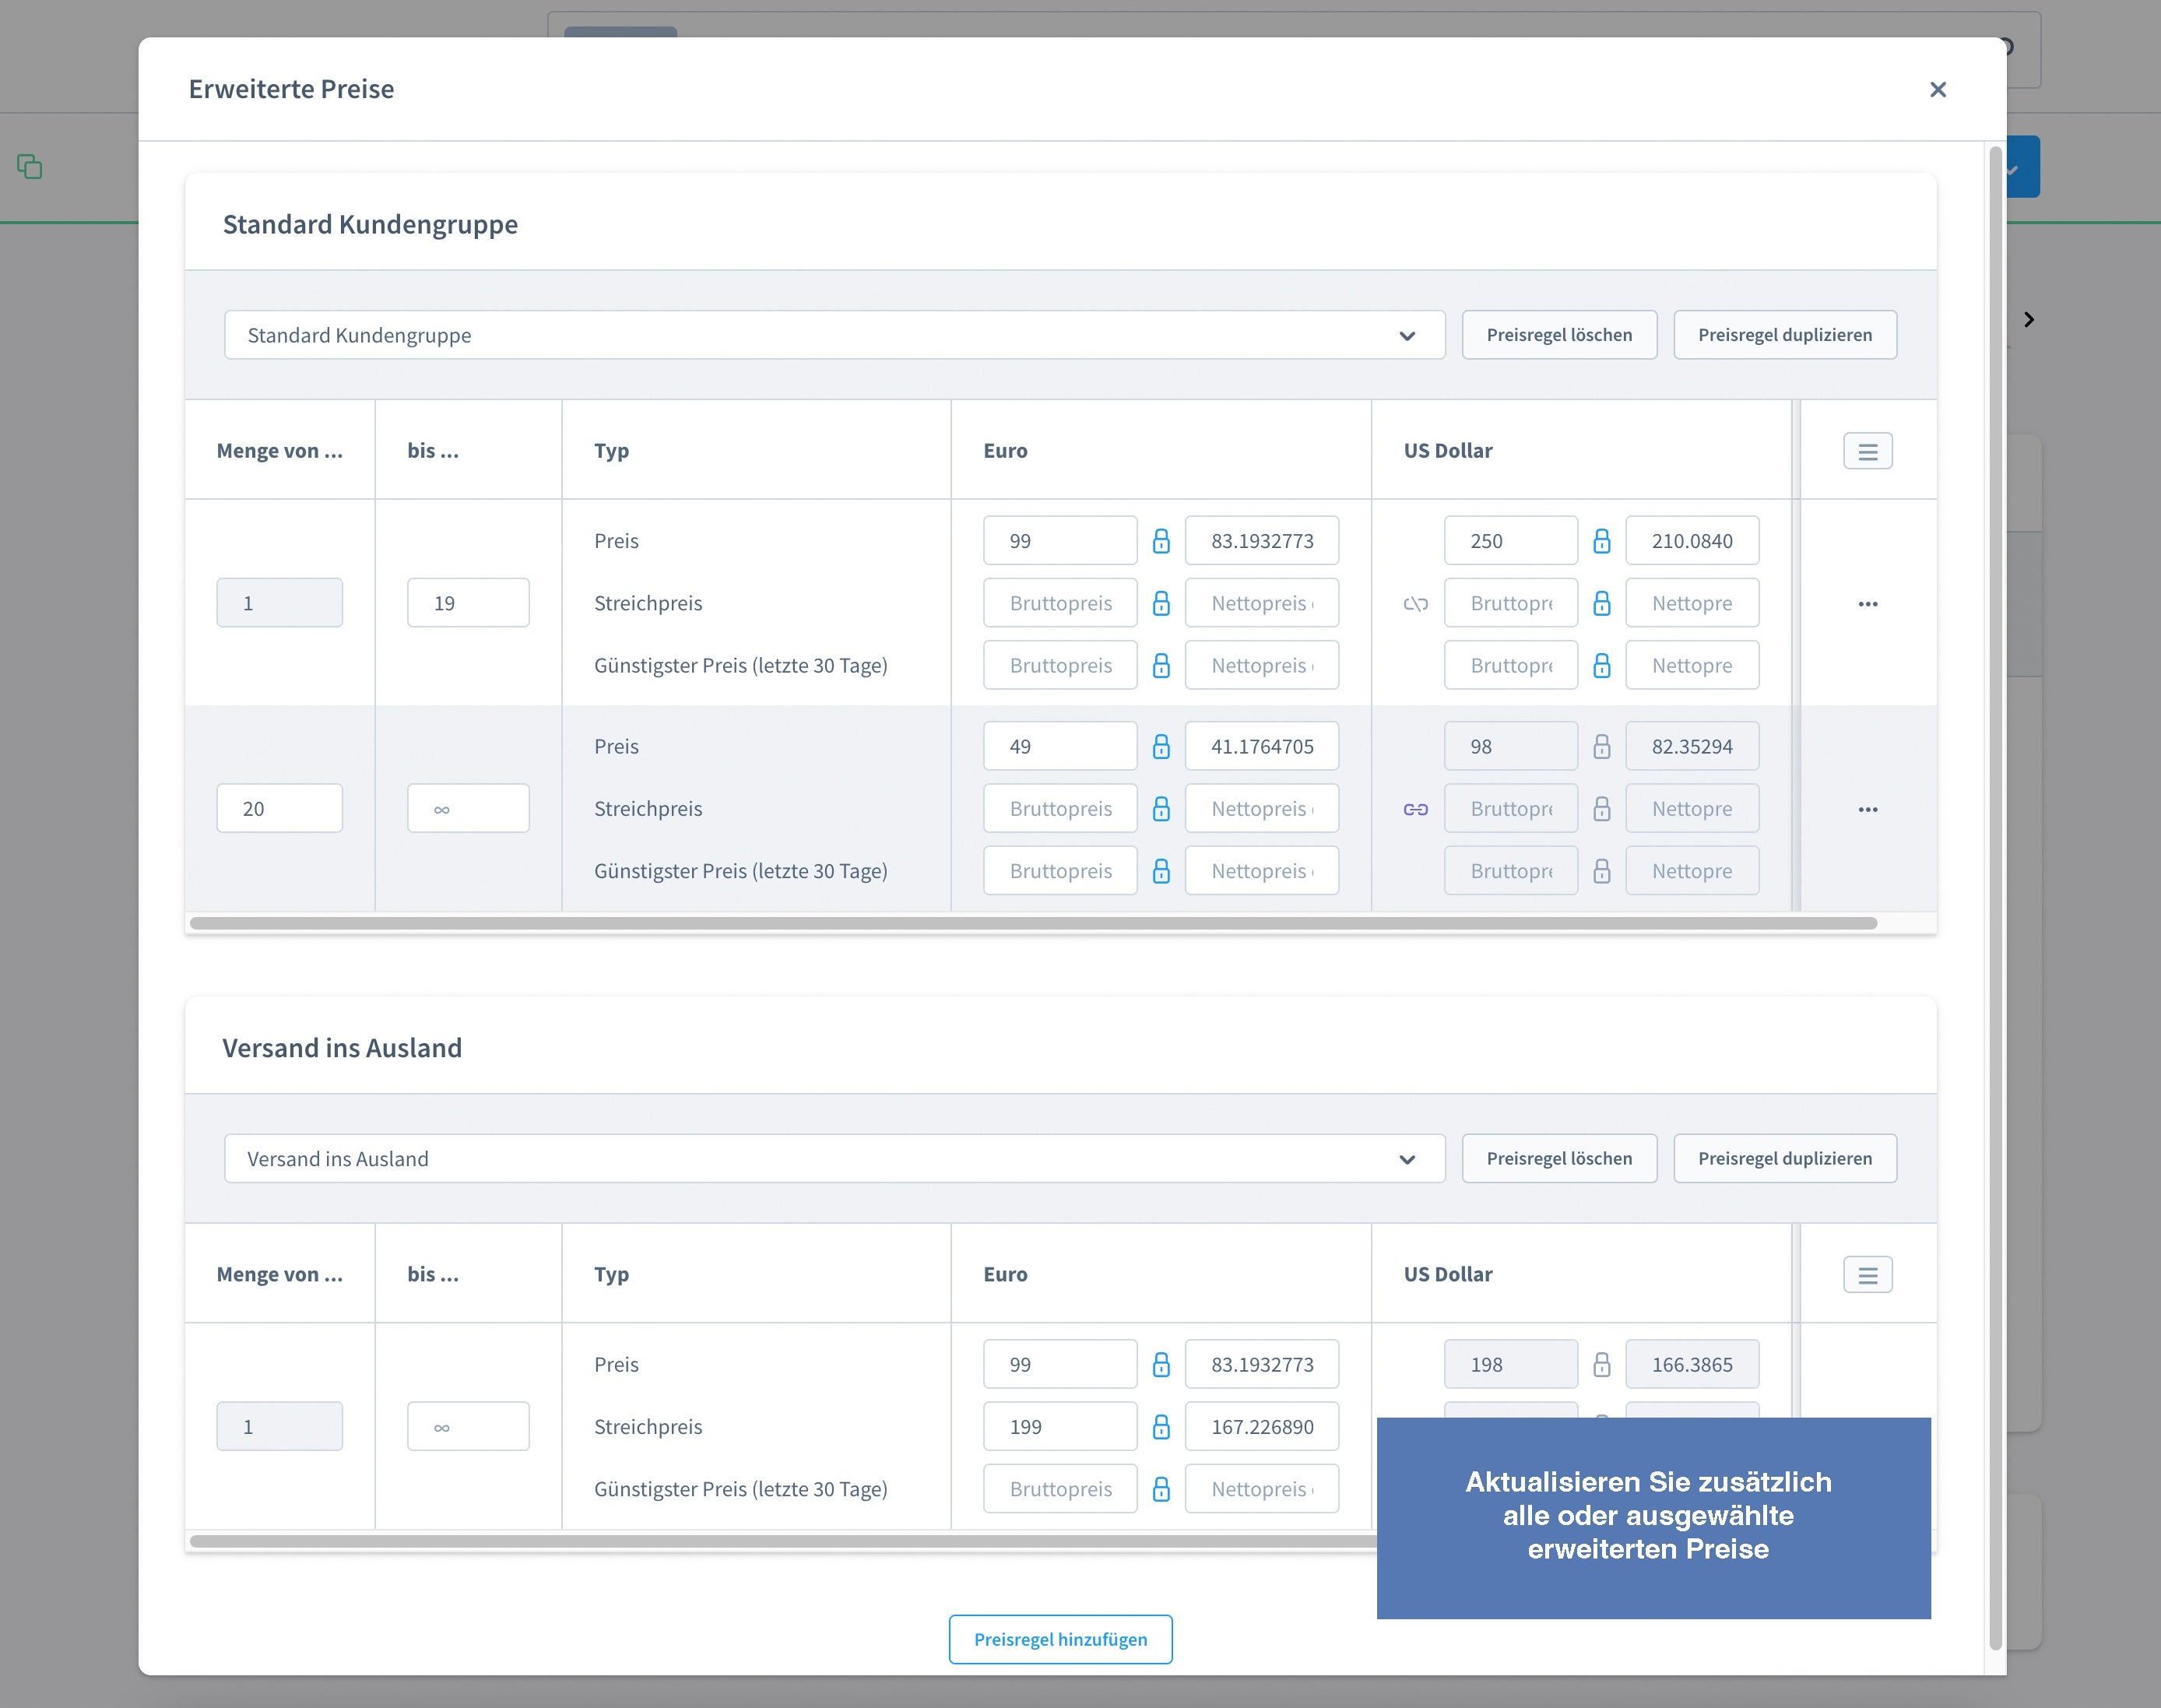Click Euro net price field 41.1764705
Viewport: 2161px width, 1708px height.
[1262, 746]
